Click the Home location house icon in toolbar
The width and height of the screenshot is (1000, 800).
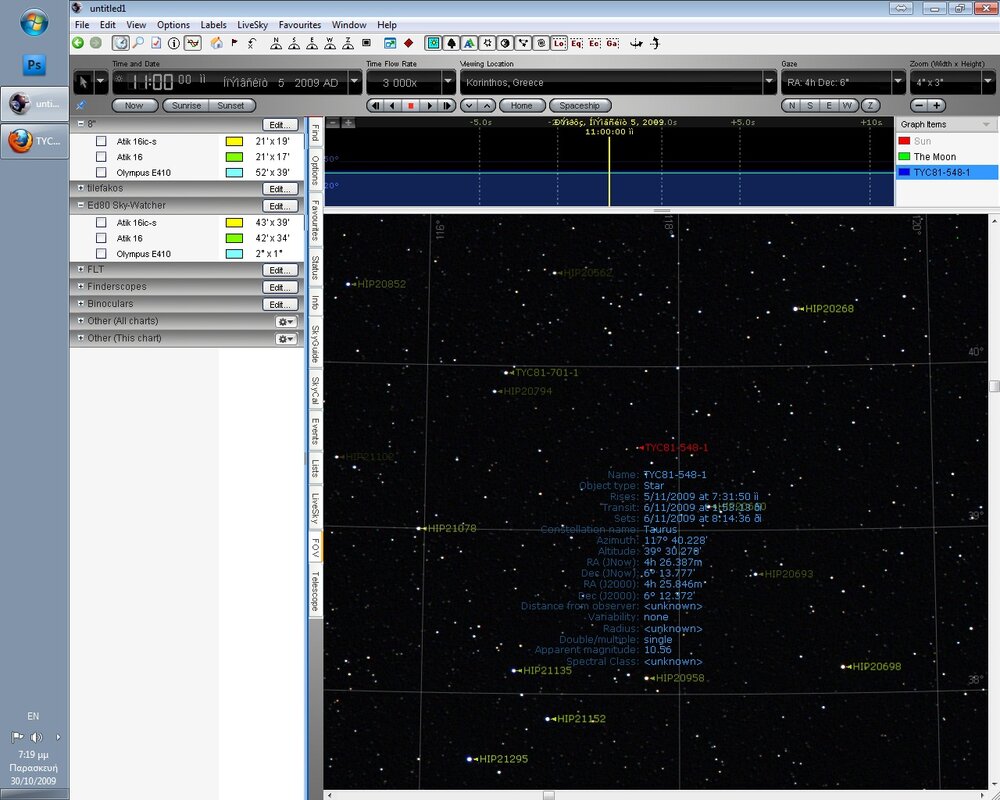215,43
